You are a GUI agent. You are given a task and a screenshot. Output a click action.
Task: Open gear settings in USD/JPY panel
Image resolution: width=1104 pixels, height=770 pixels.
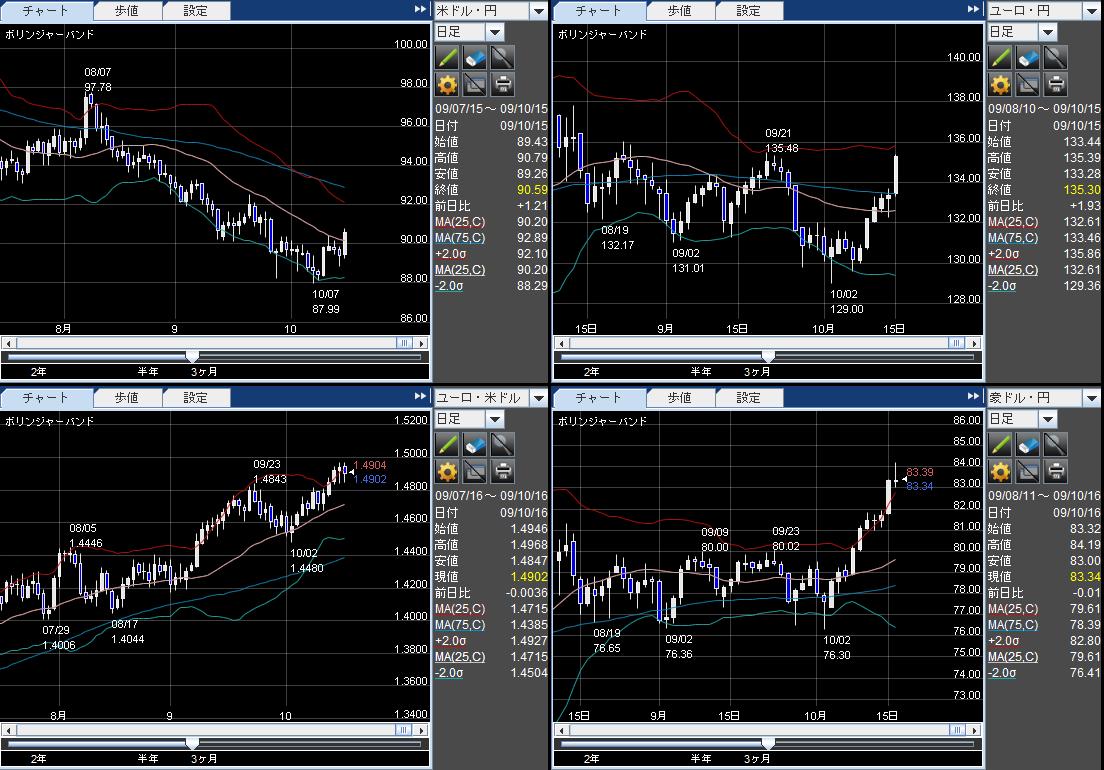point(447,84)
